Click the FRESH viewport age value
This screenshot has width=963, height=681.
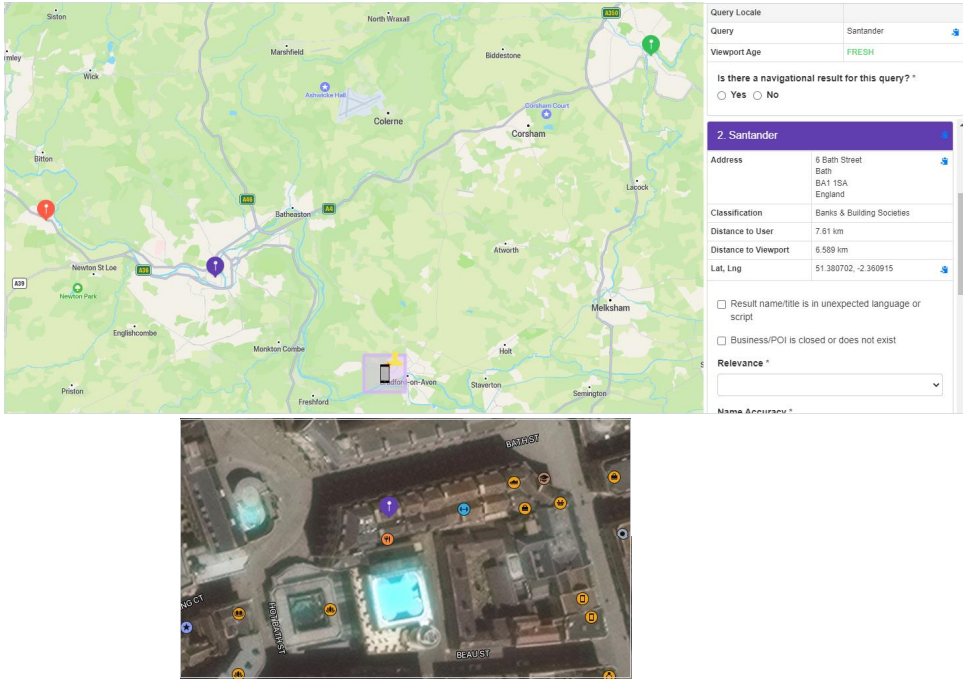point(860,52)
